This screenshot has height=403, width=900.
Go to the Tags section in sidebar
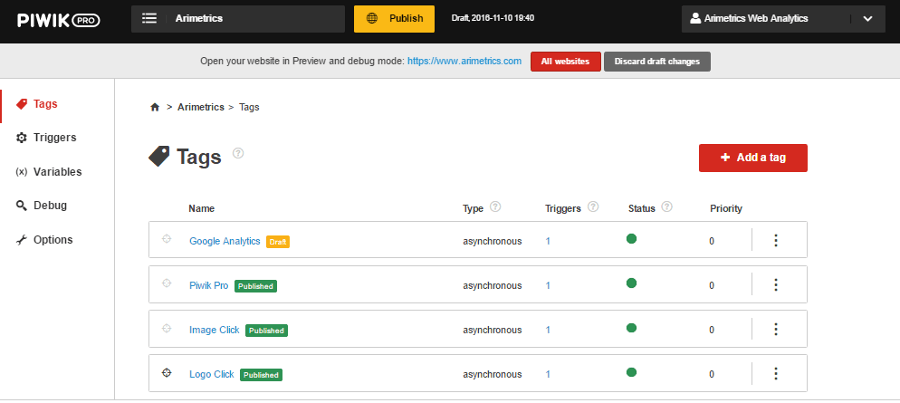(45, 104)
